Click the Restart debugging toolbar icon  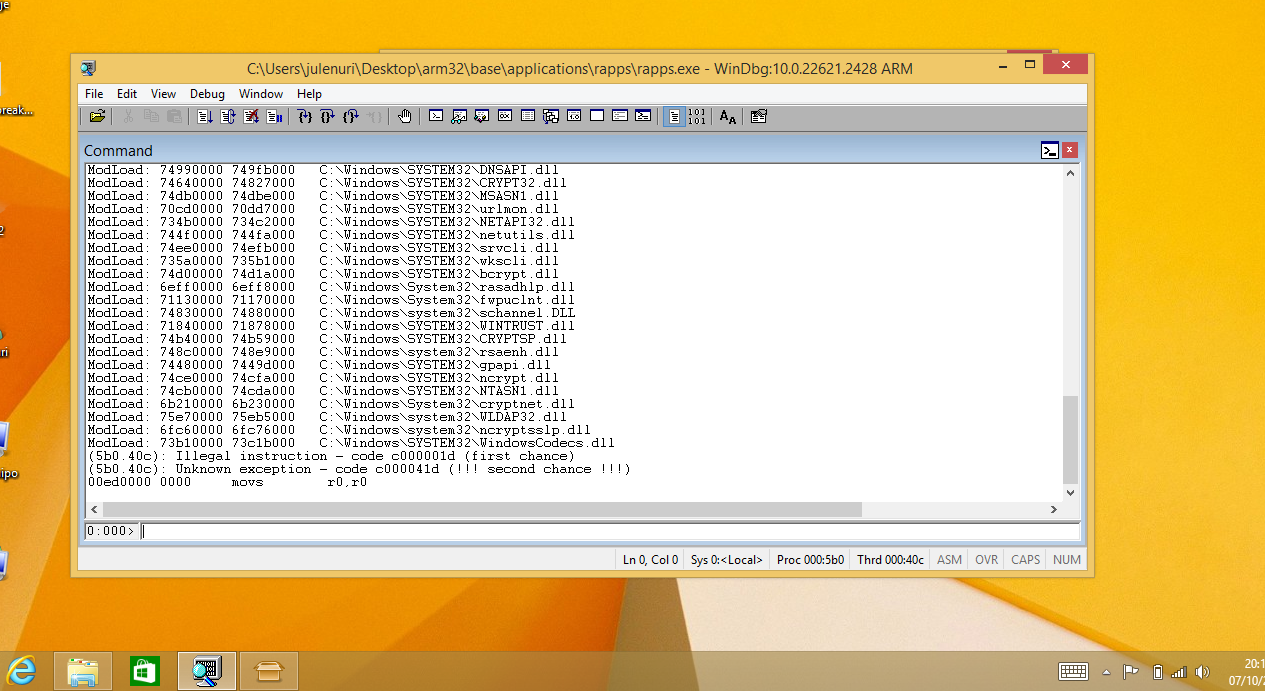(x=228, y=116)
